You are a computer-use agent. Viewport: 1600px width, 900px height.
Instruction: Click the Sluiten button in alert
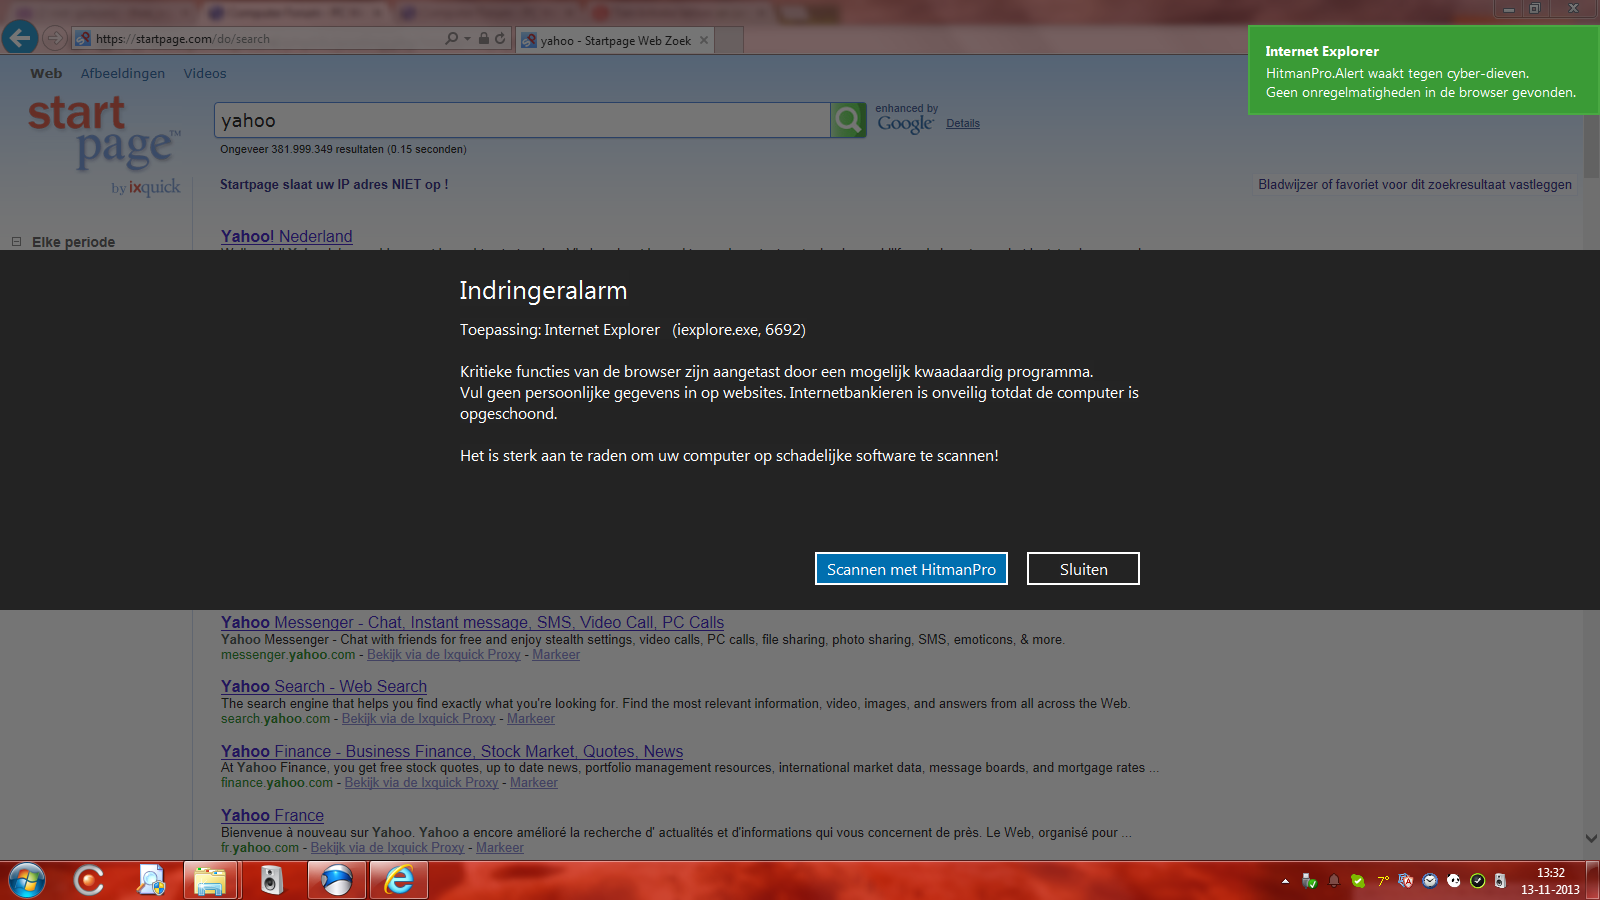1083,569
